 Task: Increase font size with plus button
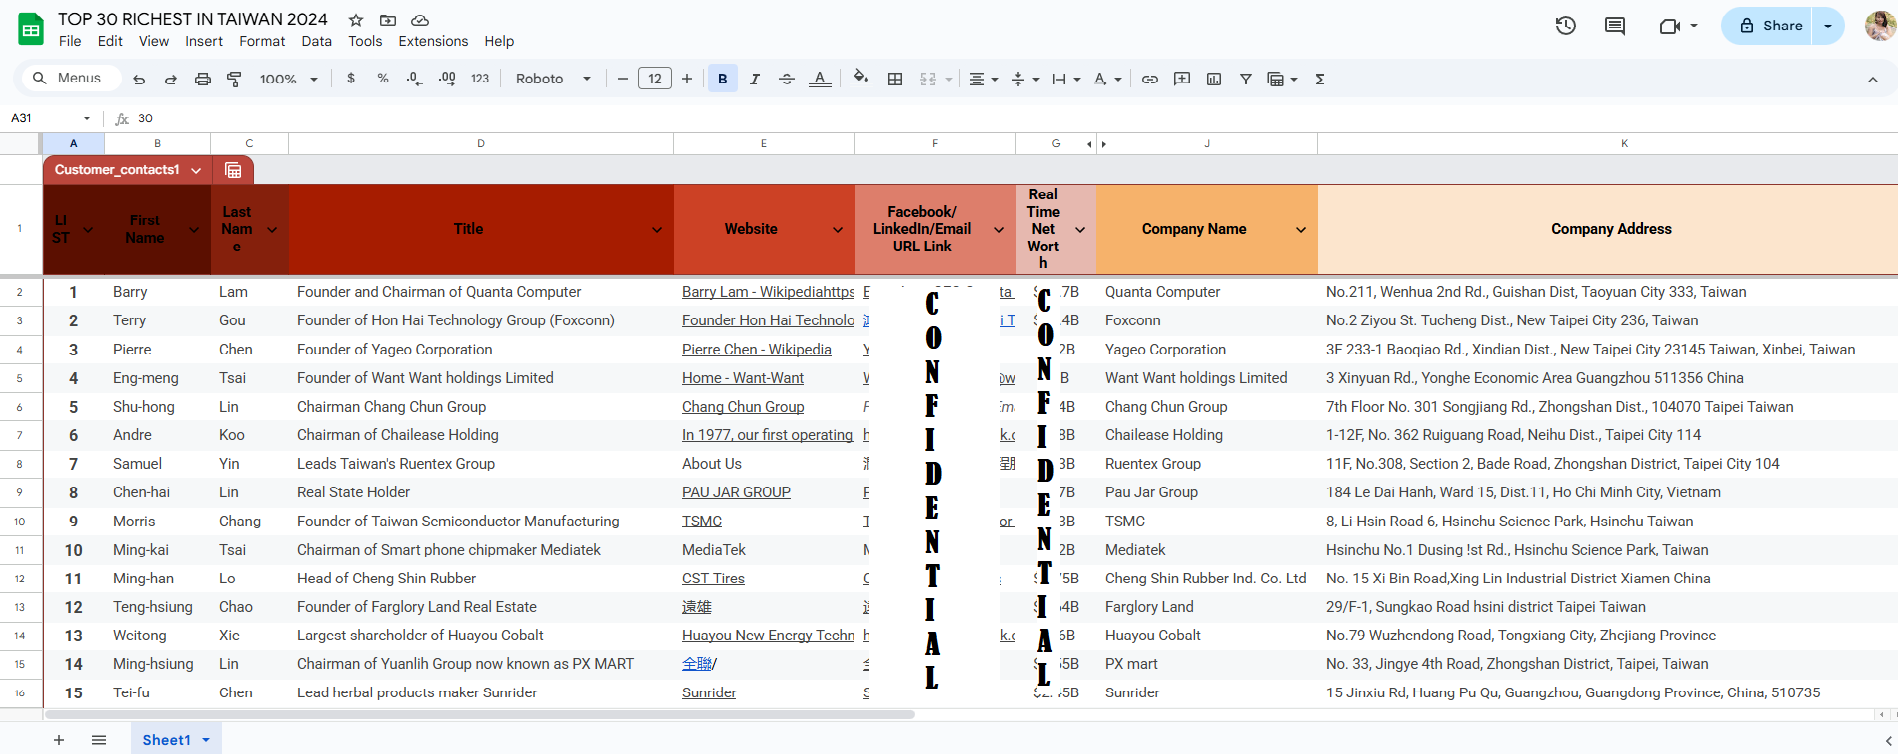[687, 79]
